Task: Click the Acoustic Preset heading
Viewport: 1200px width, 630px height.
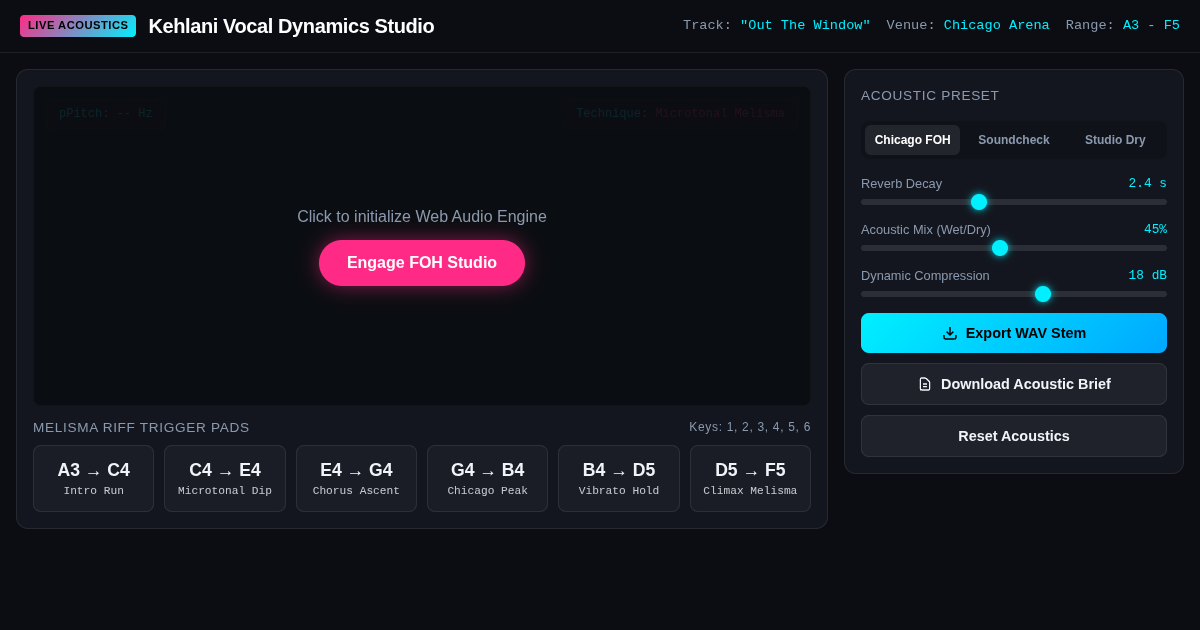Action: coord(930,96)
